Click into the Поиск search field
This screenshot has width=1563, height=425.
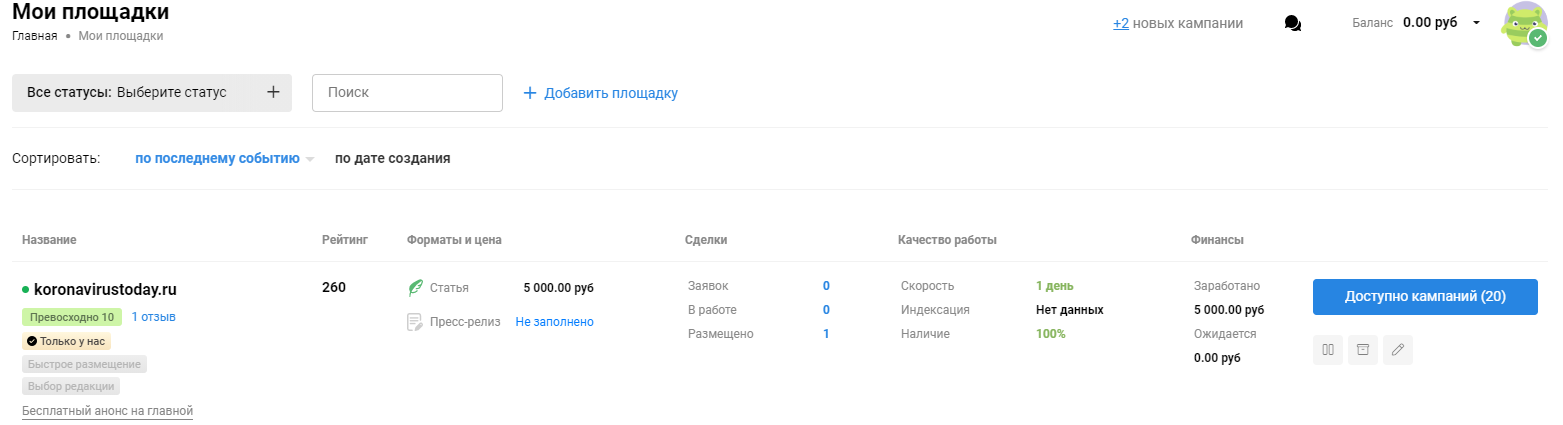point(407,93)
